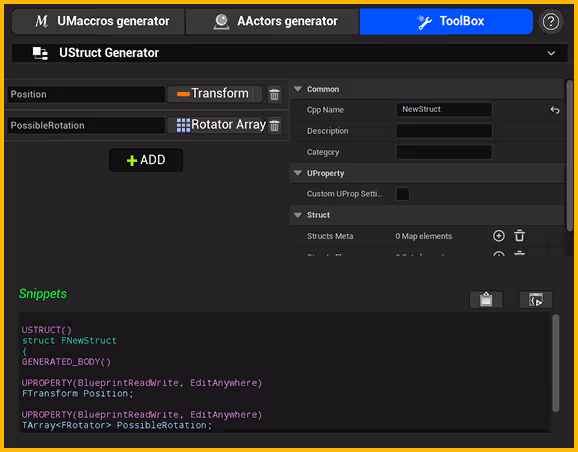Image resolution: width=578 pixels, height=452 pixels.
Task: Select the ToolBox tab
Action: (x=446, y=21)
